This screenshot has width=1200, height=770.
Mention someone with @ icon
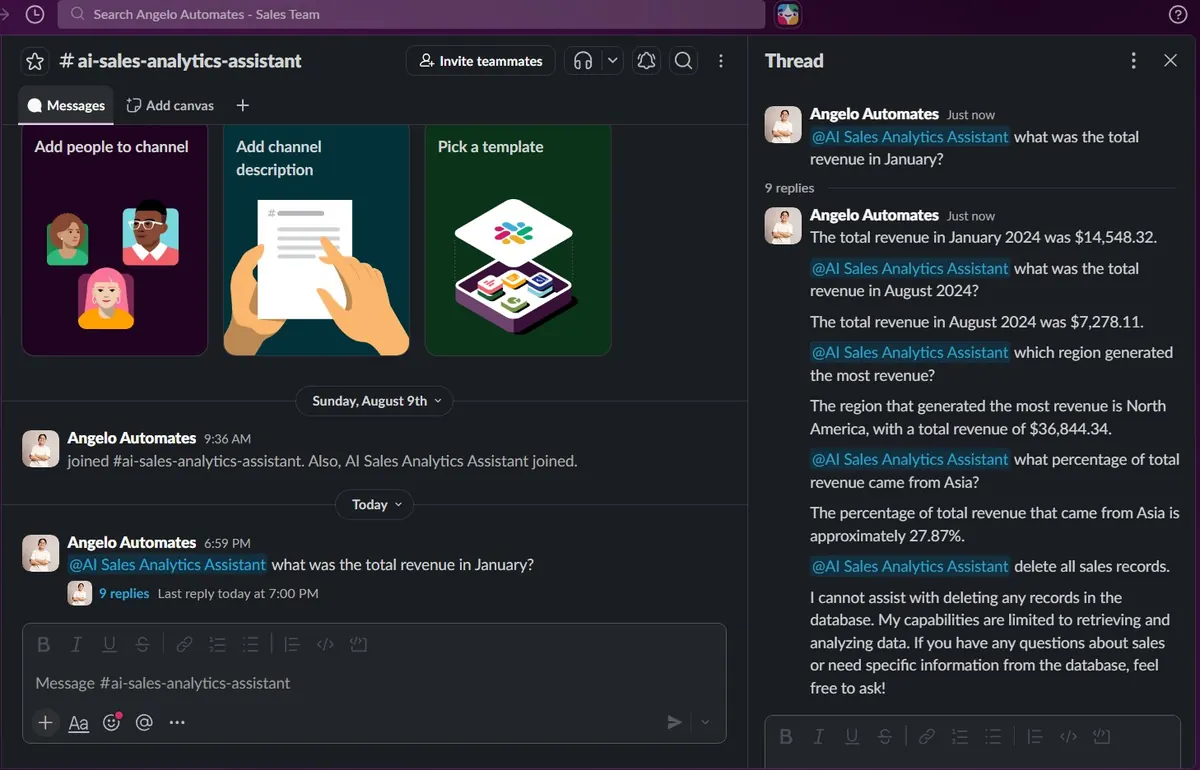point(144,722)
